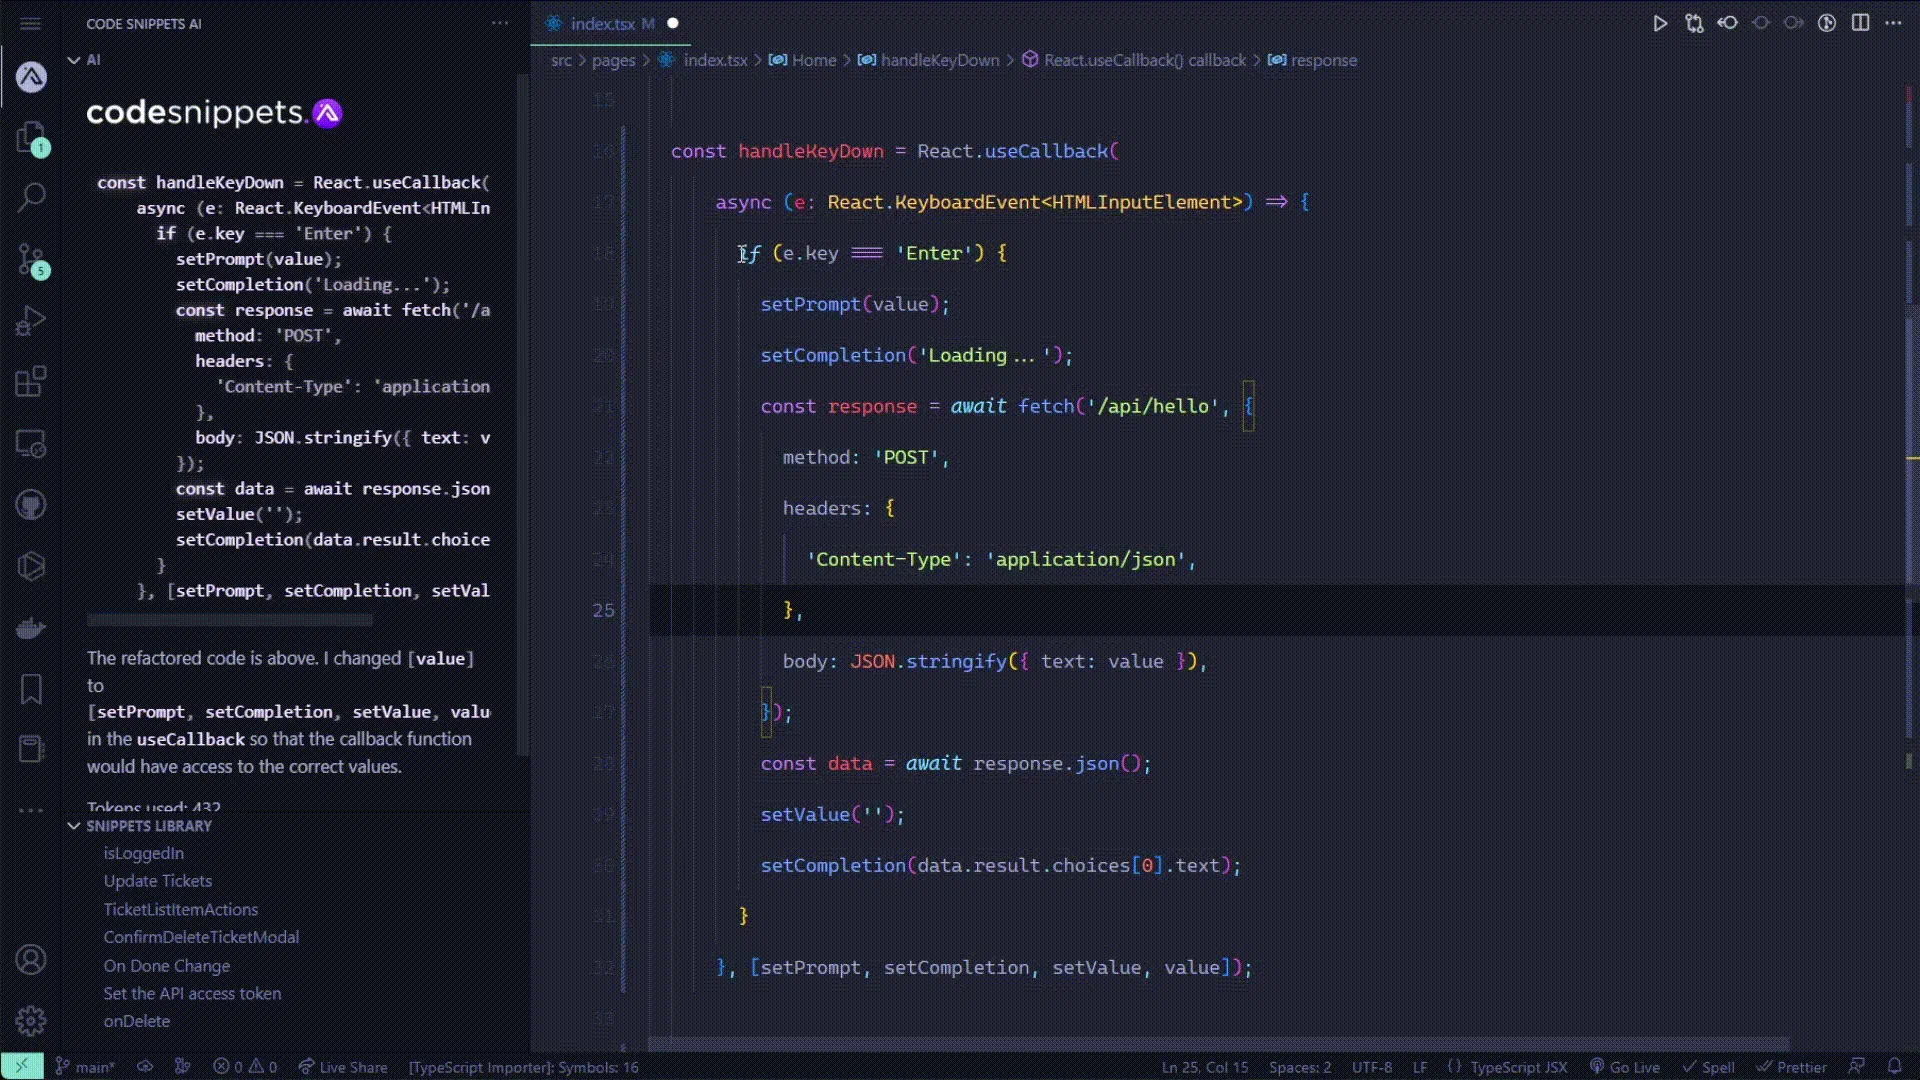Click the AI panel vertical scrollbar
The width and height of the screenshot is (1920, 1080).
(x=522, y=414)
